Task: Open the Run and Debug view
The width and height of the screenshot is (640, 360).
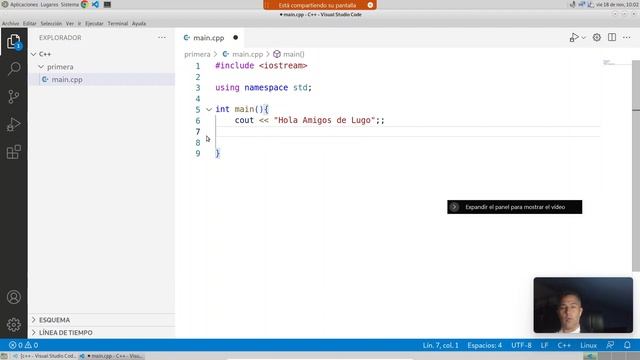Action: click(x=13, y=124)
